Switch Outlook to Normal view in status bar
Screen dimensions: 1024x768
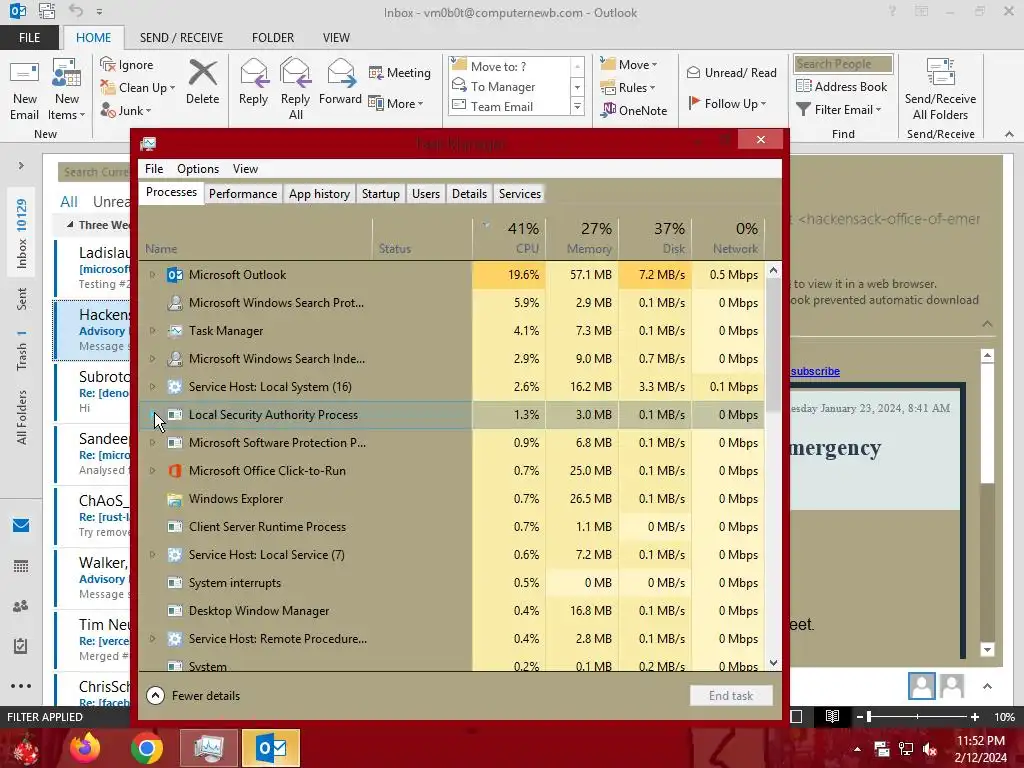pyautogui.click(x=796, y=716)
